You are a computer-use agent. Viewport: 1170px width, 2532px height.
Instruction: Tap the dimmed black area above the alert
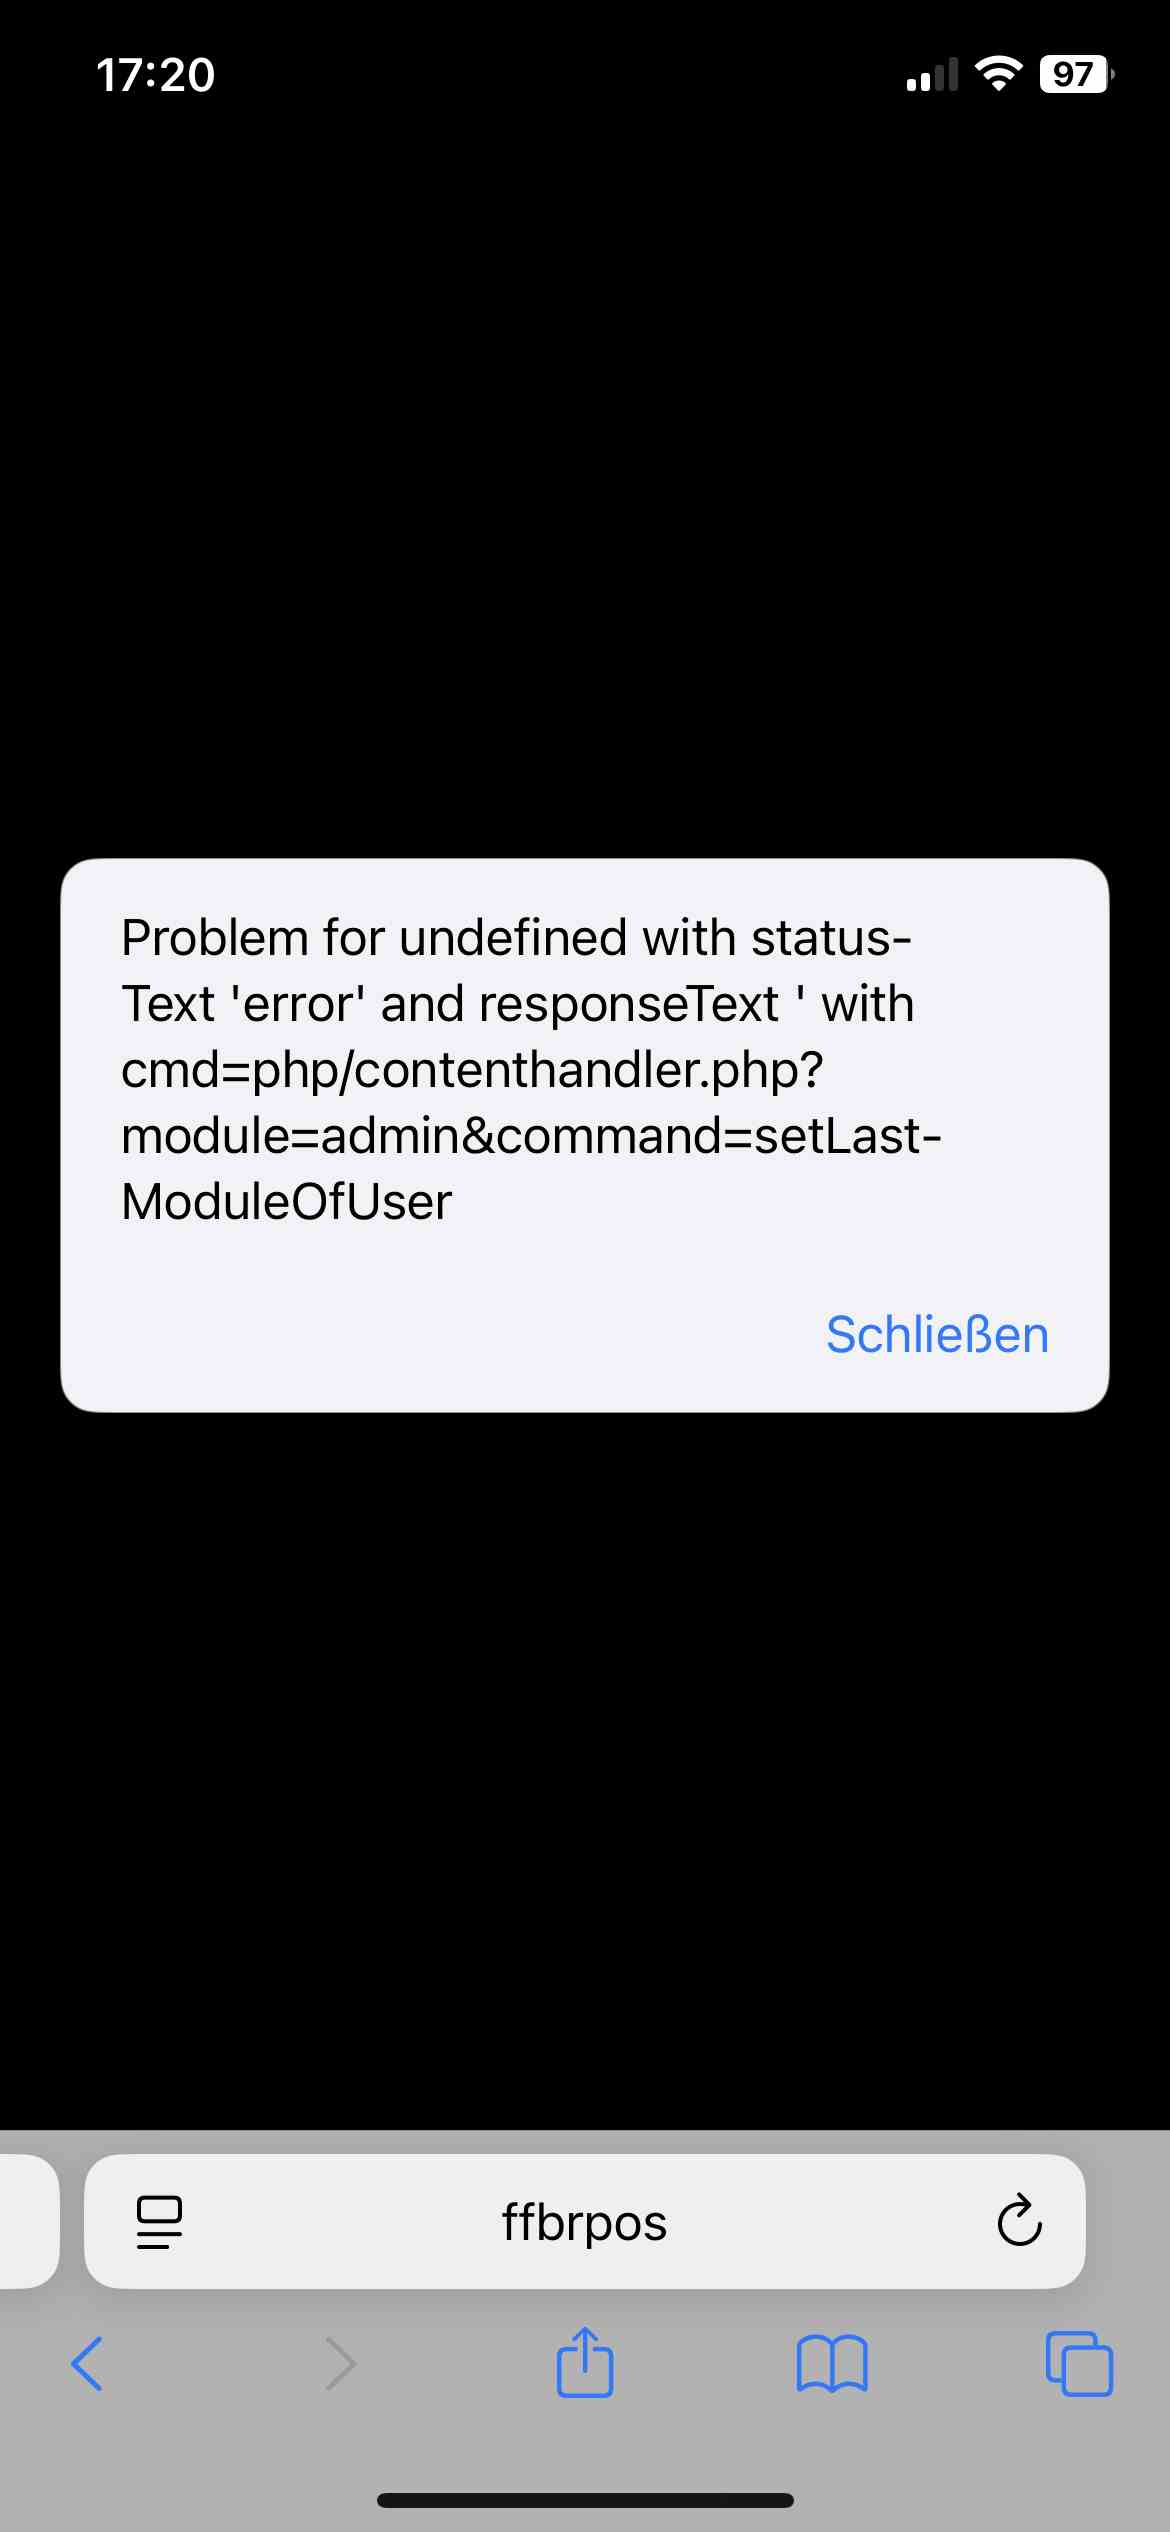(585, 480)
